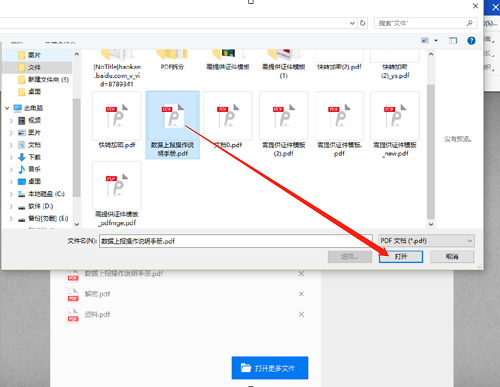
Task: Expand the 备份 (E:) drive node
Action: pos(11,219)
